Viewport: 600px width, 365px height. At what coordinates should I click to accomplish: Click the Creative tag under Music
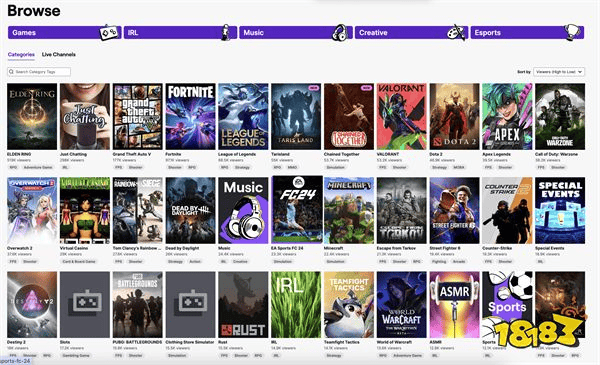point(240,262)
